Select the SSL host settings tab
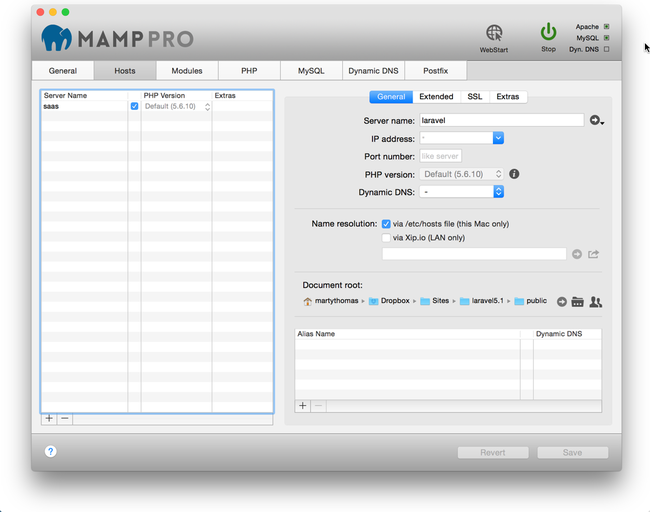 click(474, 97)
